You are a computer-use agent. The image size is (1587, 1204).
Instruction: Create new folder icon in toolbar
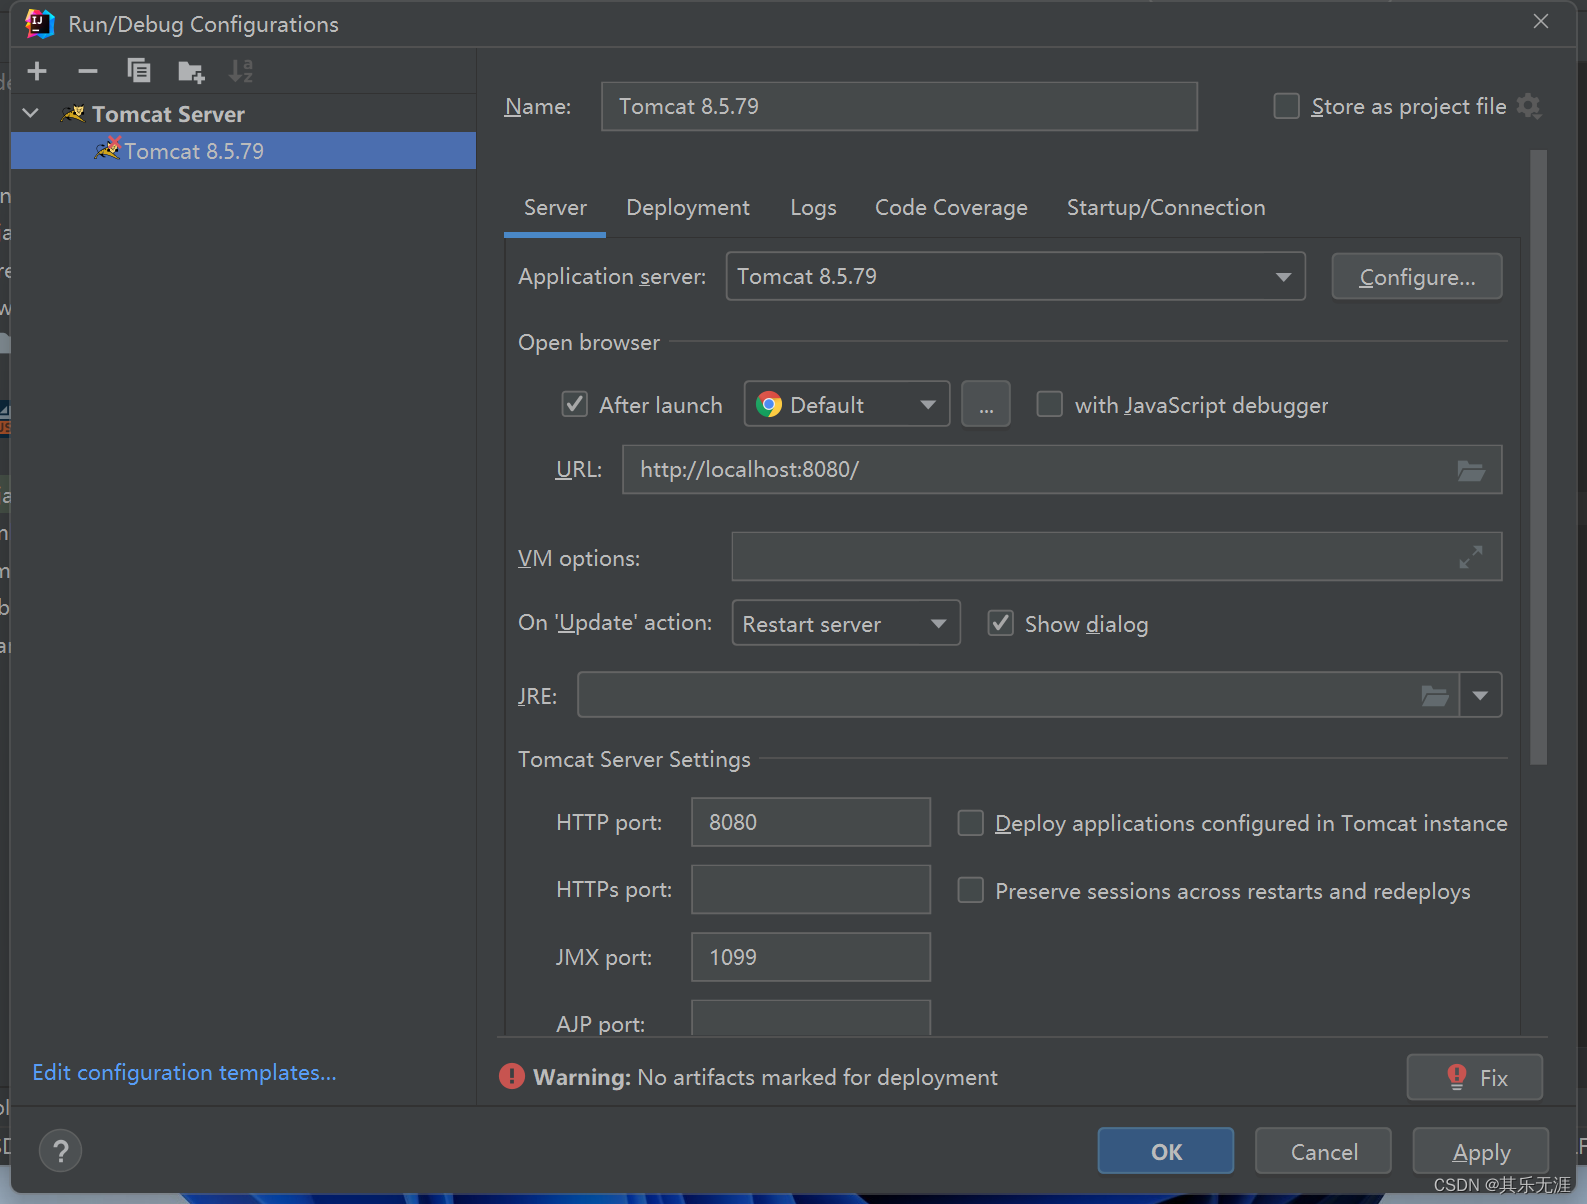(190, 71)
